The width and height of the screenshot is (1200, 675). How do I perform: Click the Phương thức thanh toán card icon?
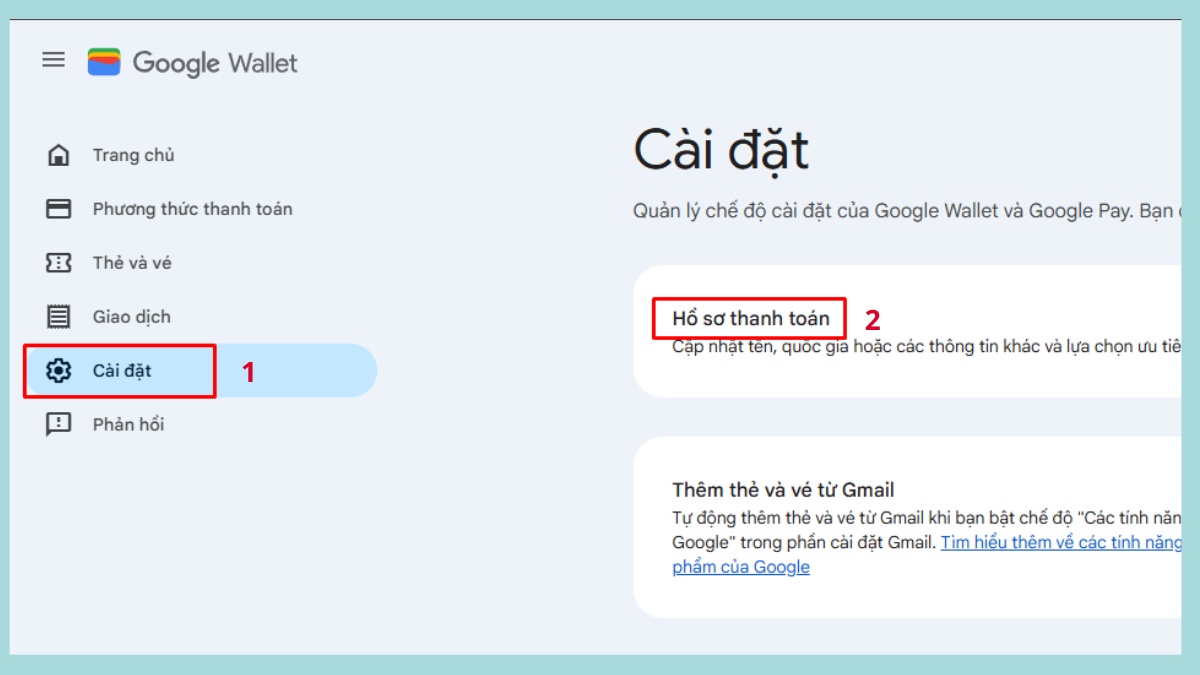point(59,209)
